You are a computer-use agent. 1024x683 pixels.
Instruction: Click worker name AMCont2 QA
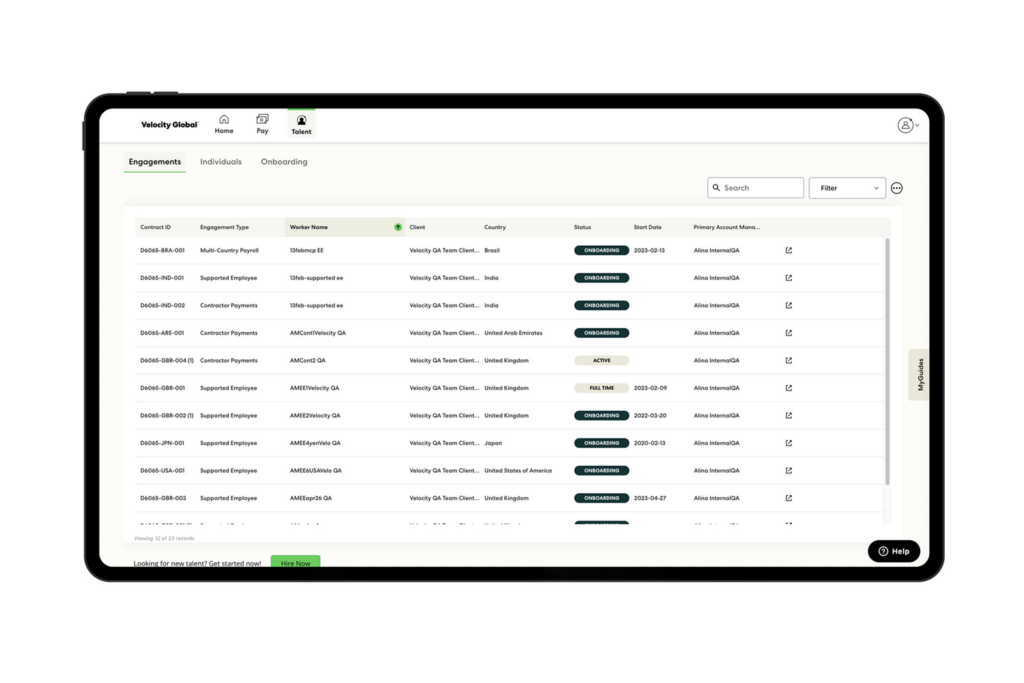click(x=307, y=360)
